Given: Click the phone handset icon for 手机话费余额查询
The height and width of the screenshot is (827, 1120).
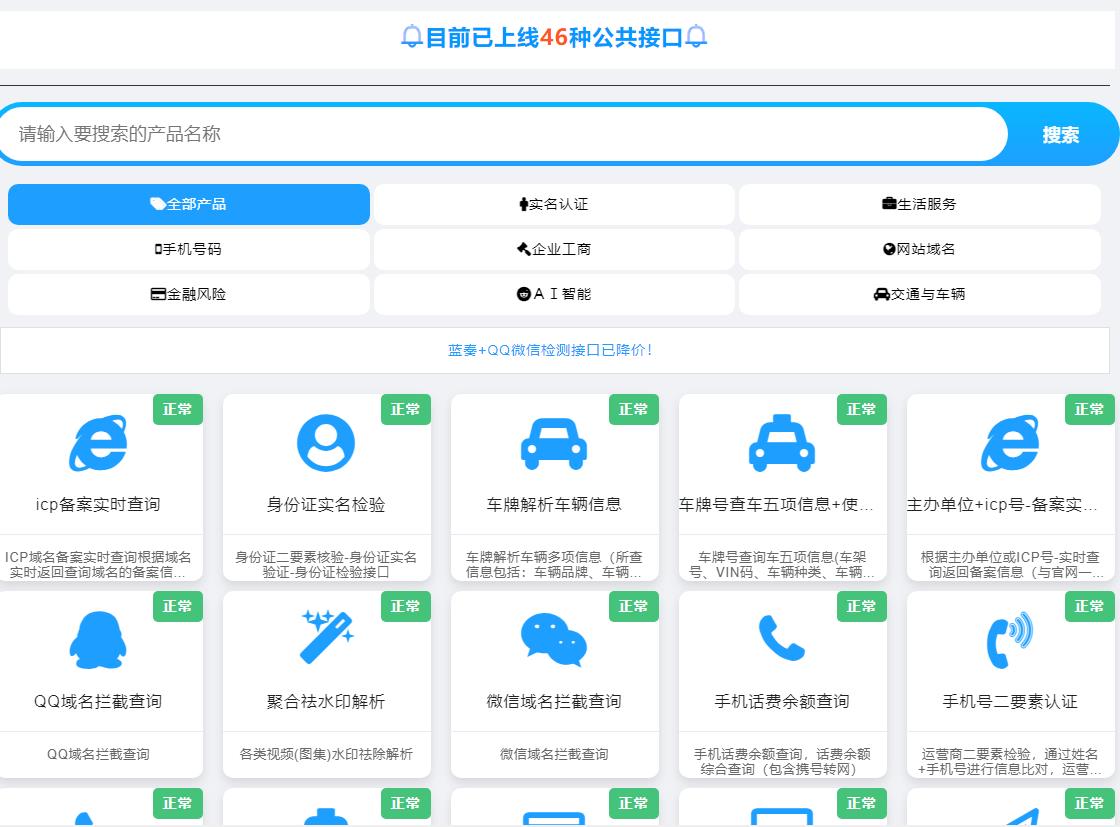Looking at the screenshot, I should (782, 638).
